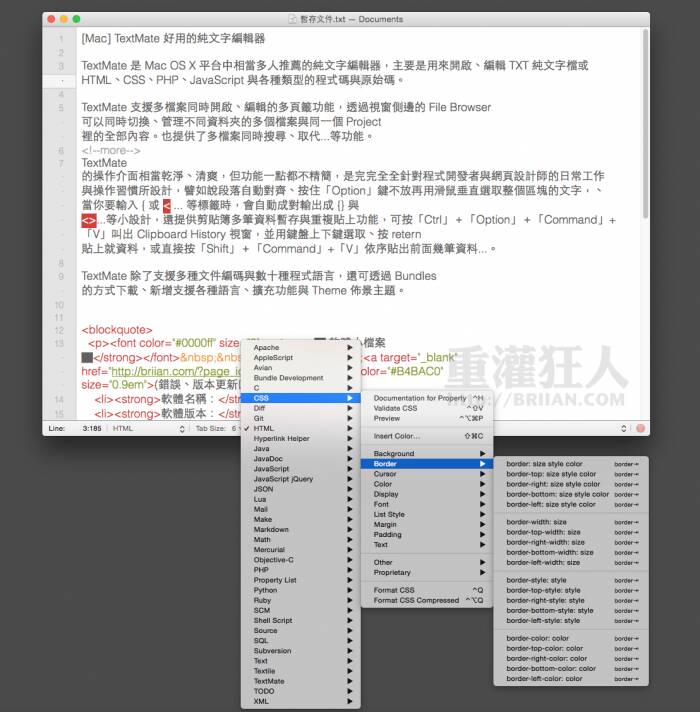Viewport: 700px width, 712px height.
Task: Expand the List Style submenu
Action: (x=427, y=514)
